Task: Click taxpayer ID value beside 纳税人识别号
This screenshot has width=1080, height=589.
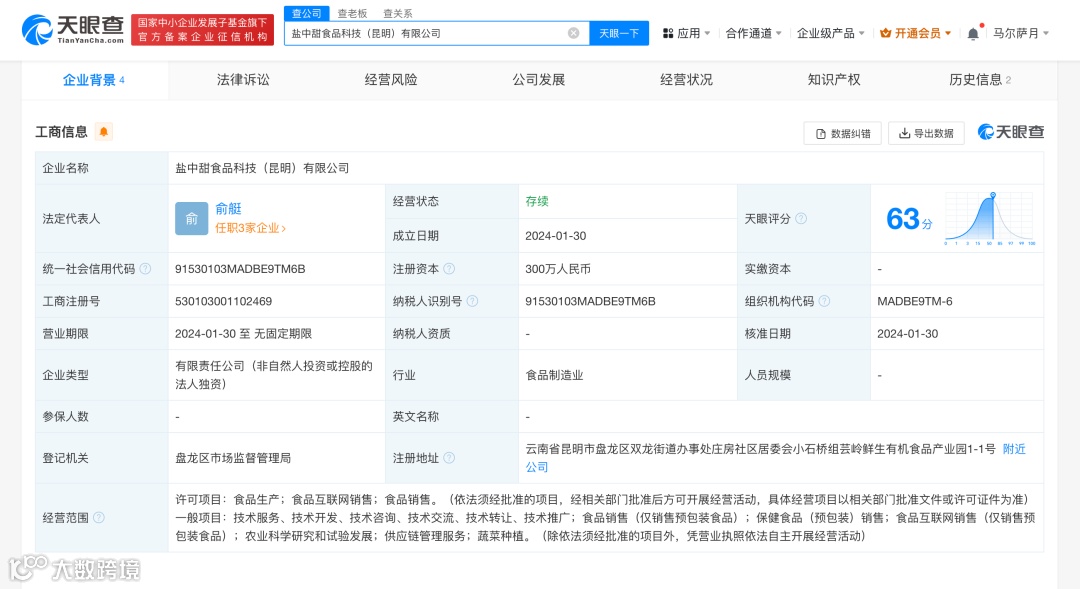Action: tap(590, 301)
